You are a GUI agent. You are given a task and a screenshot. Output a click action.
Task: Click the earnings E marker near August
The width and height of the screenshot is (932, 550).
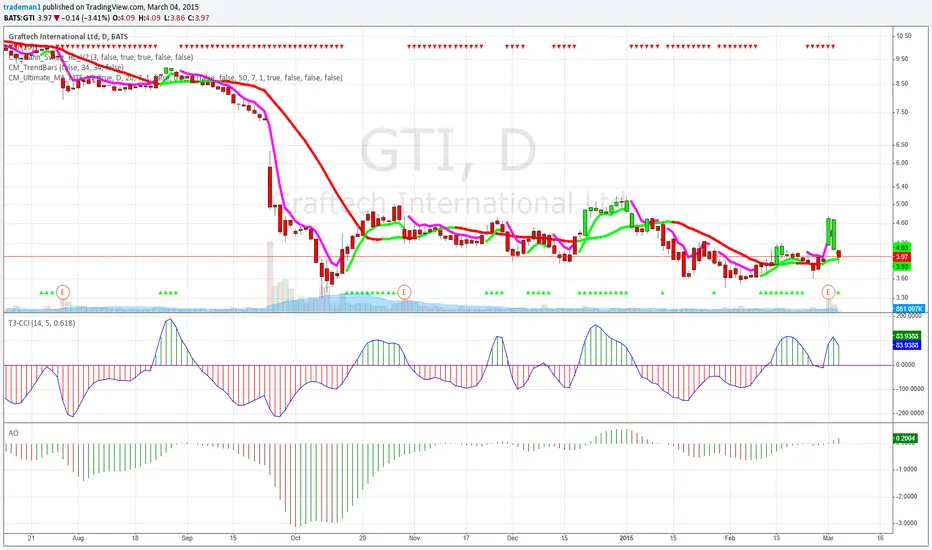click(x=64, y=292)
